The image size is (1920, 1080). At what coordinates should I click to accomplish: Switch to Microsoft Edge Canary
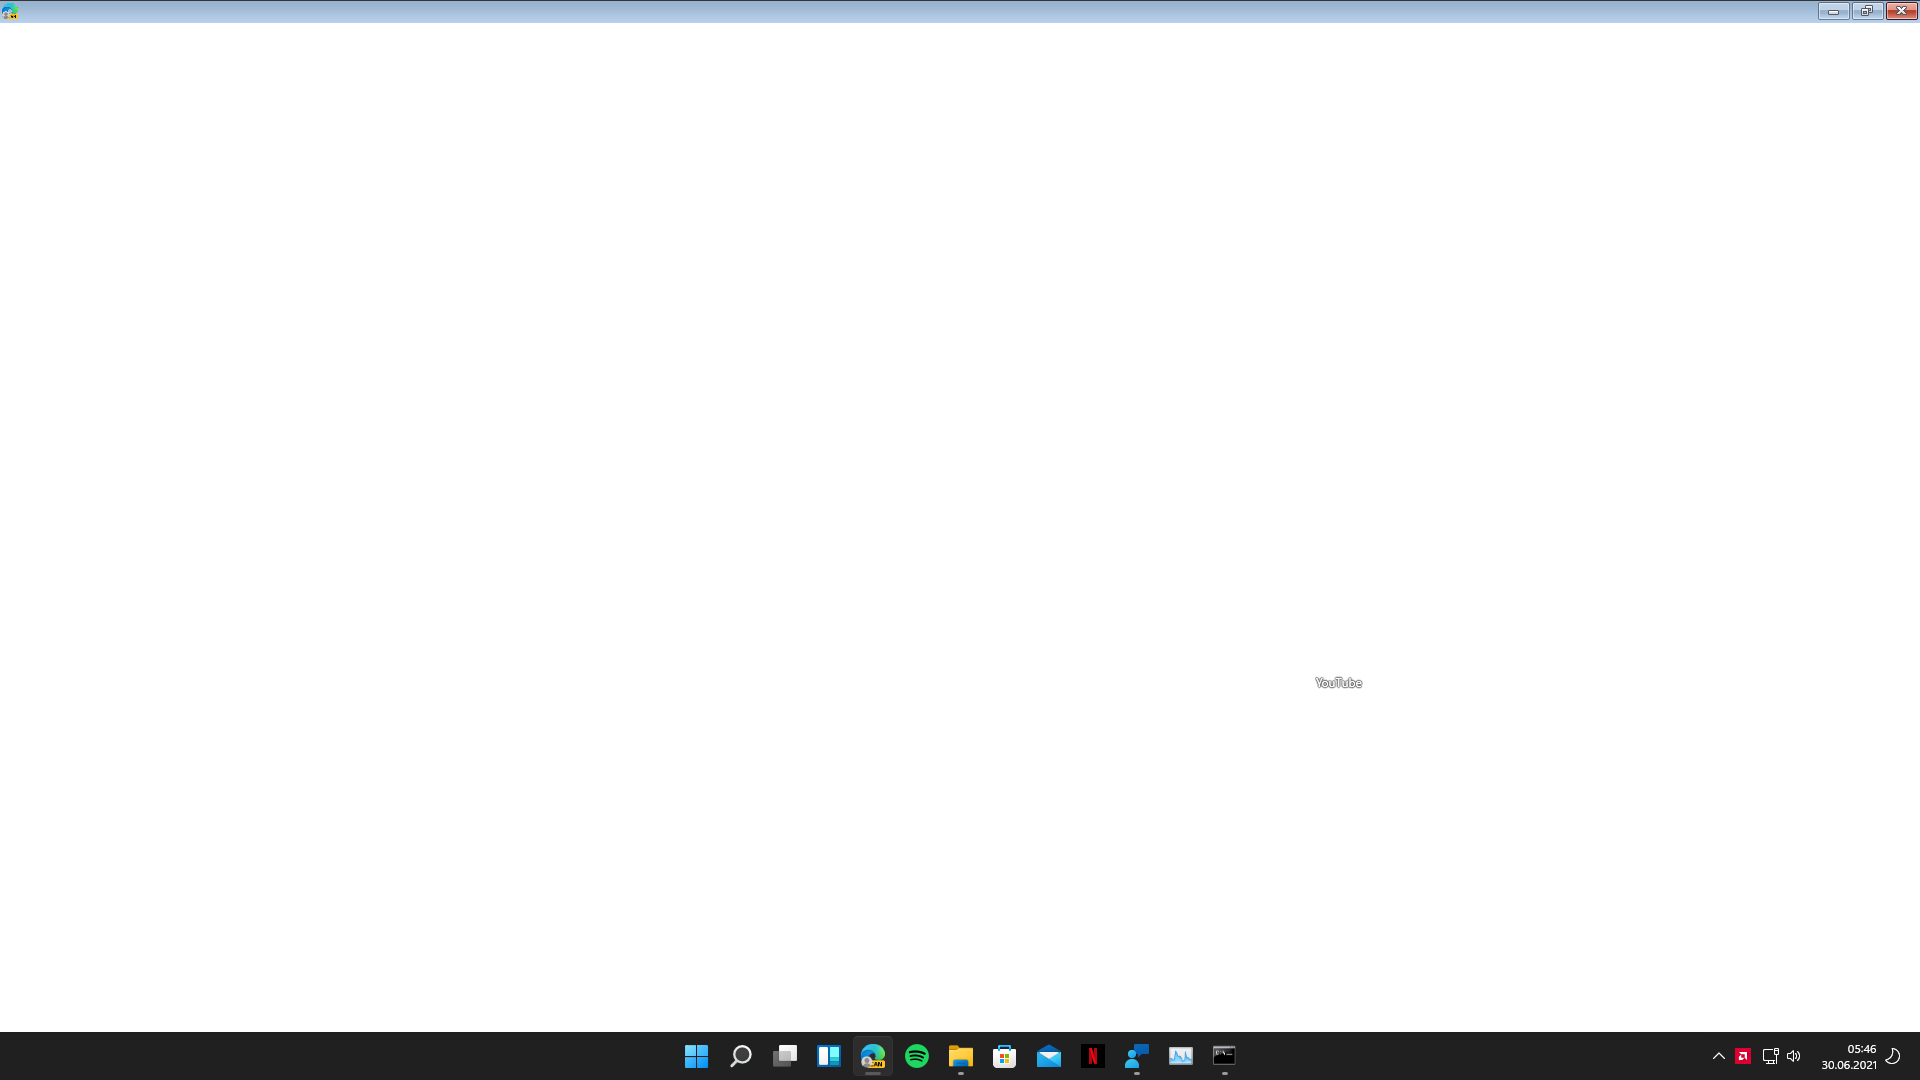pyautogui.click(x=873, y=1056)
